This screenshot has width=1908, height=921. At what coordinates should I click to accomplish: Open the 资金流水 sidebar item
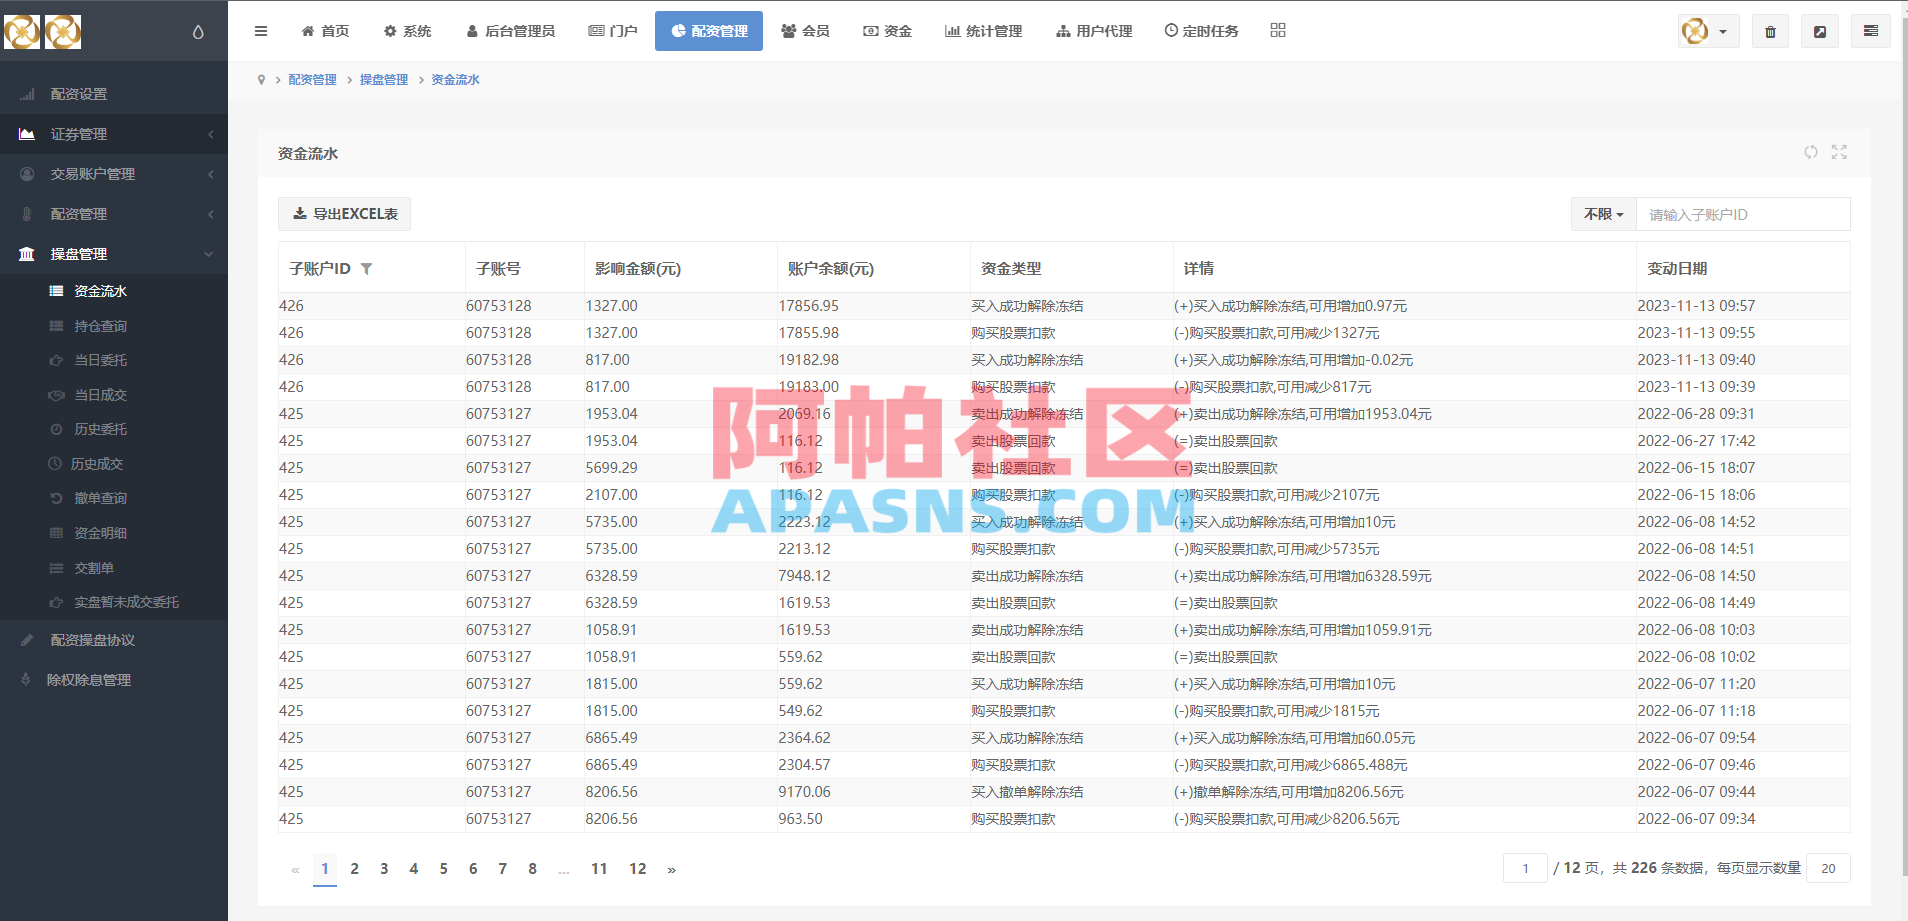click(99, 291)
